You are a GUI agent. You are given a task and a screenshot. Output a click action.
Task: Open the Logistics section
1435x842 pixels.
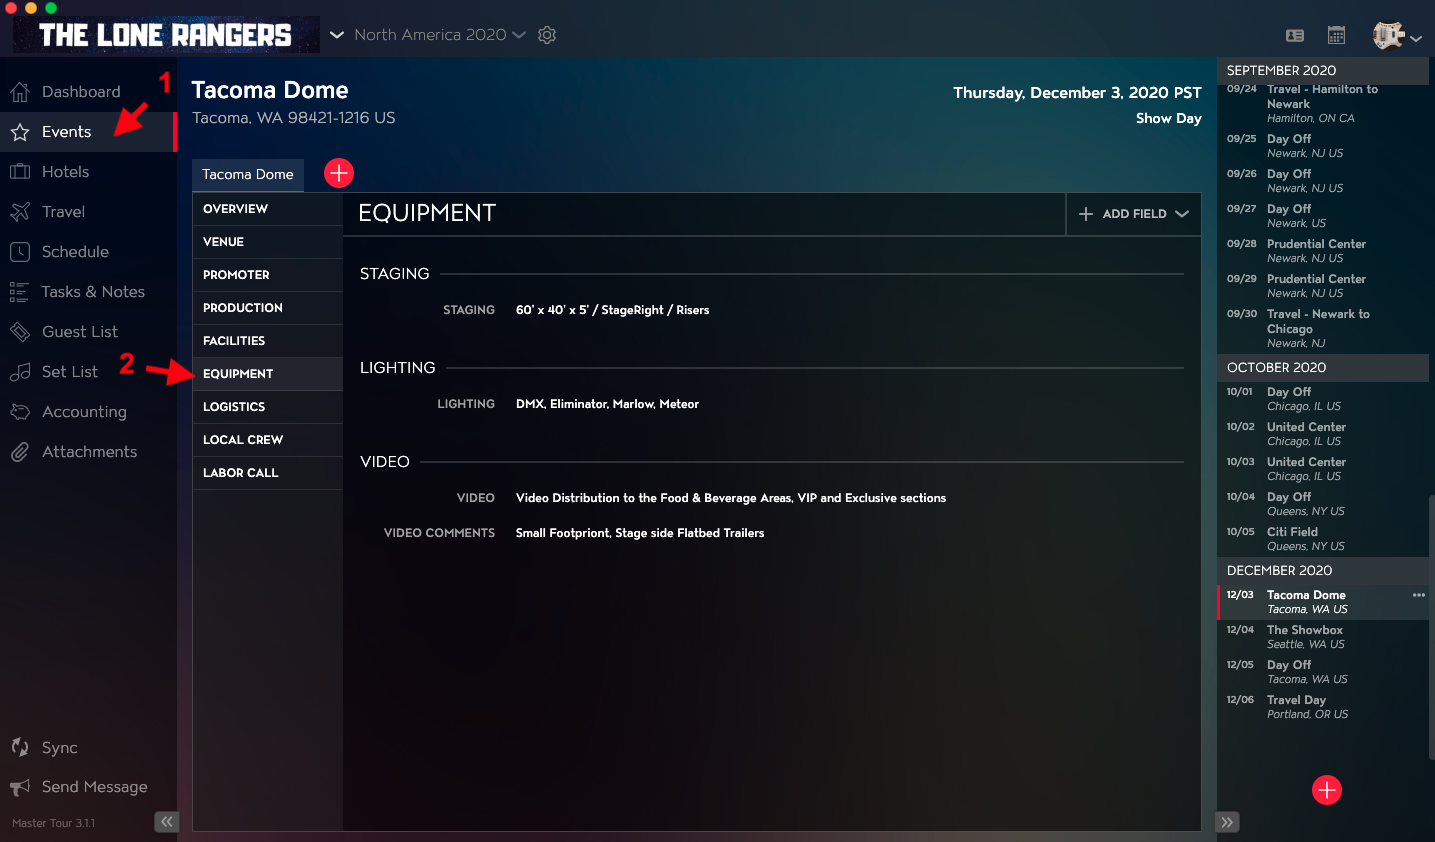(x=267, y=407)
